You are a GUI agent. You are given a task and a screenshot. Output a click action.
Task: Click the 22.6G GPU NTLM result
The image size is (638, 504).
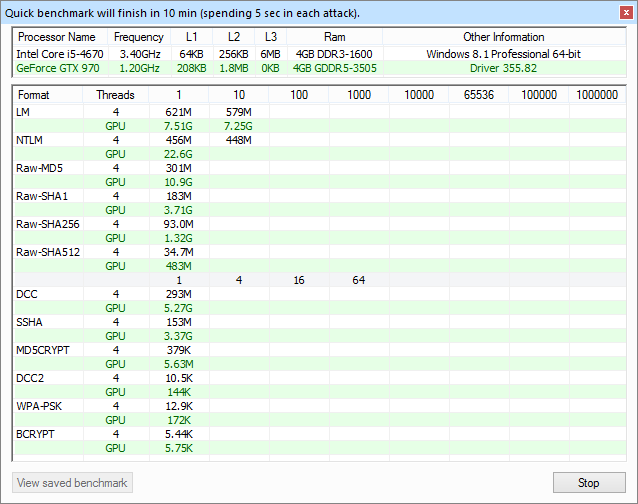coord(179,154)
